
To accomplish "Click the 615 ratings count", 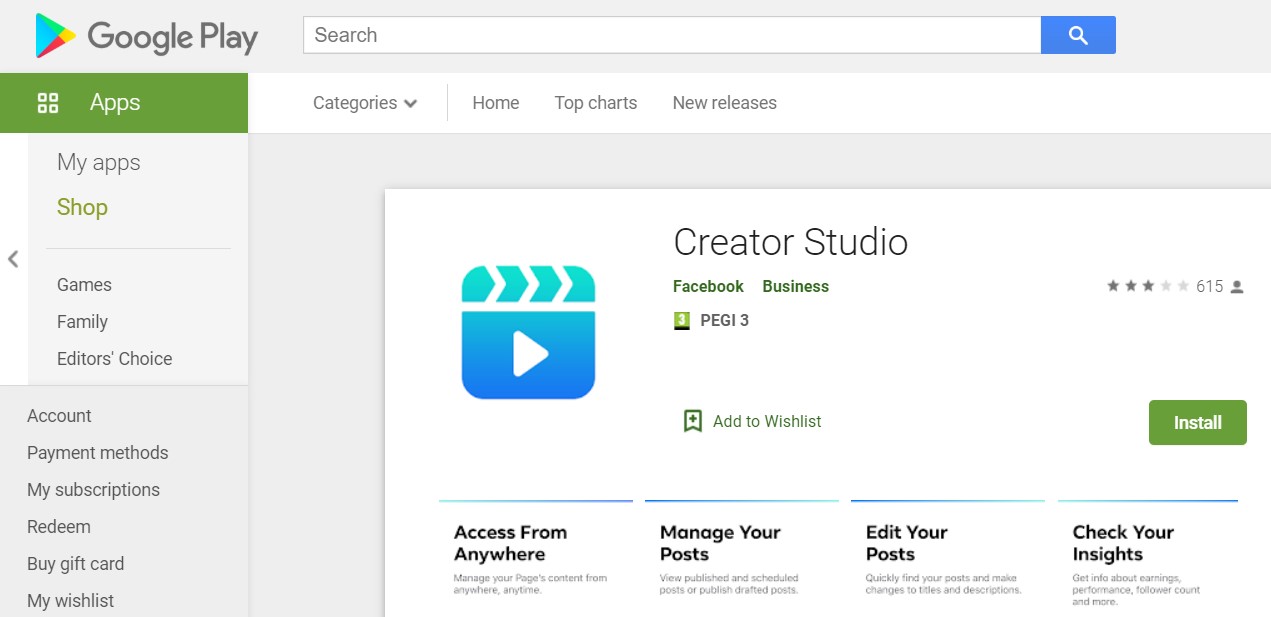I will (1209, 287).
